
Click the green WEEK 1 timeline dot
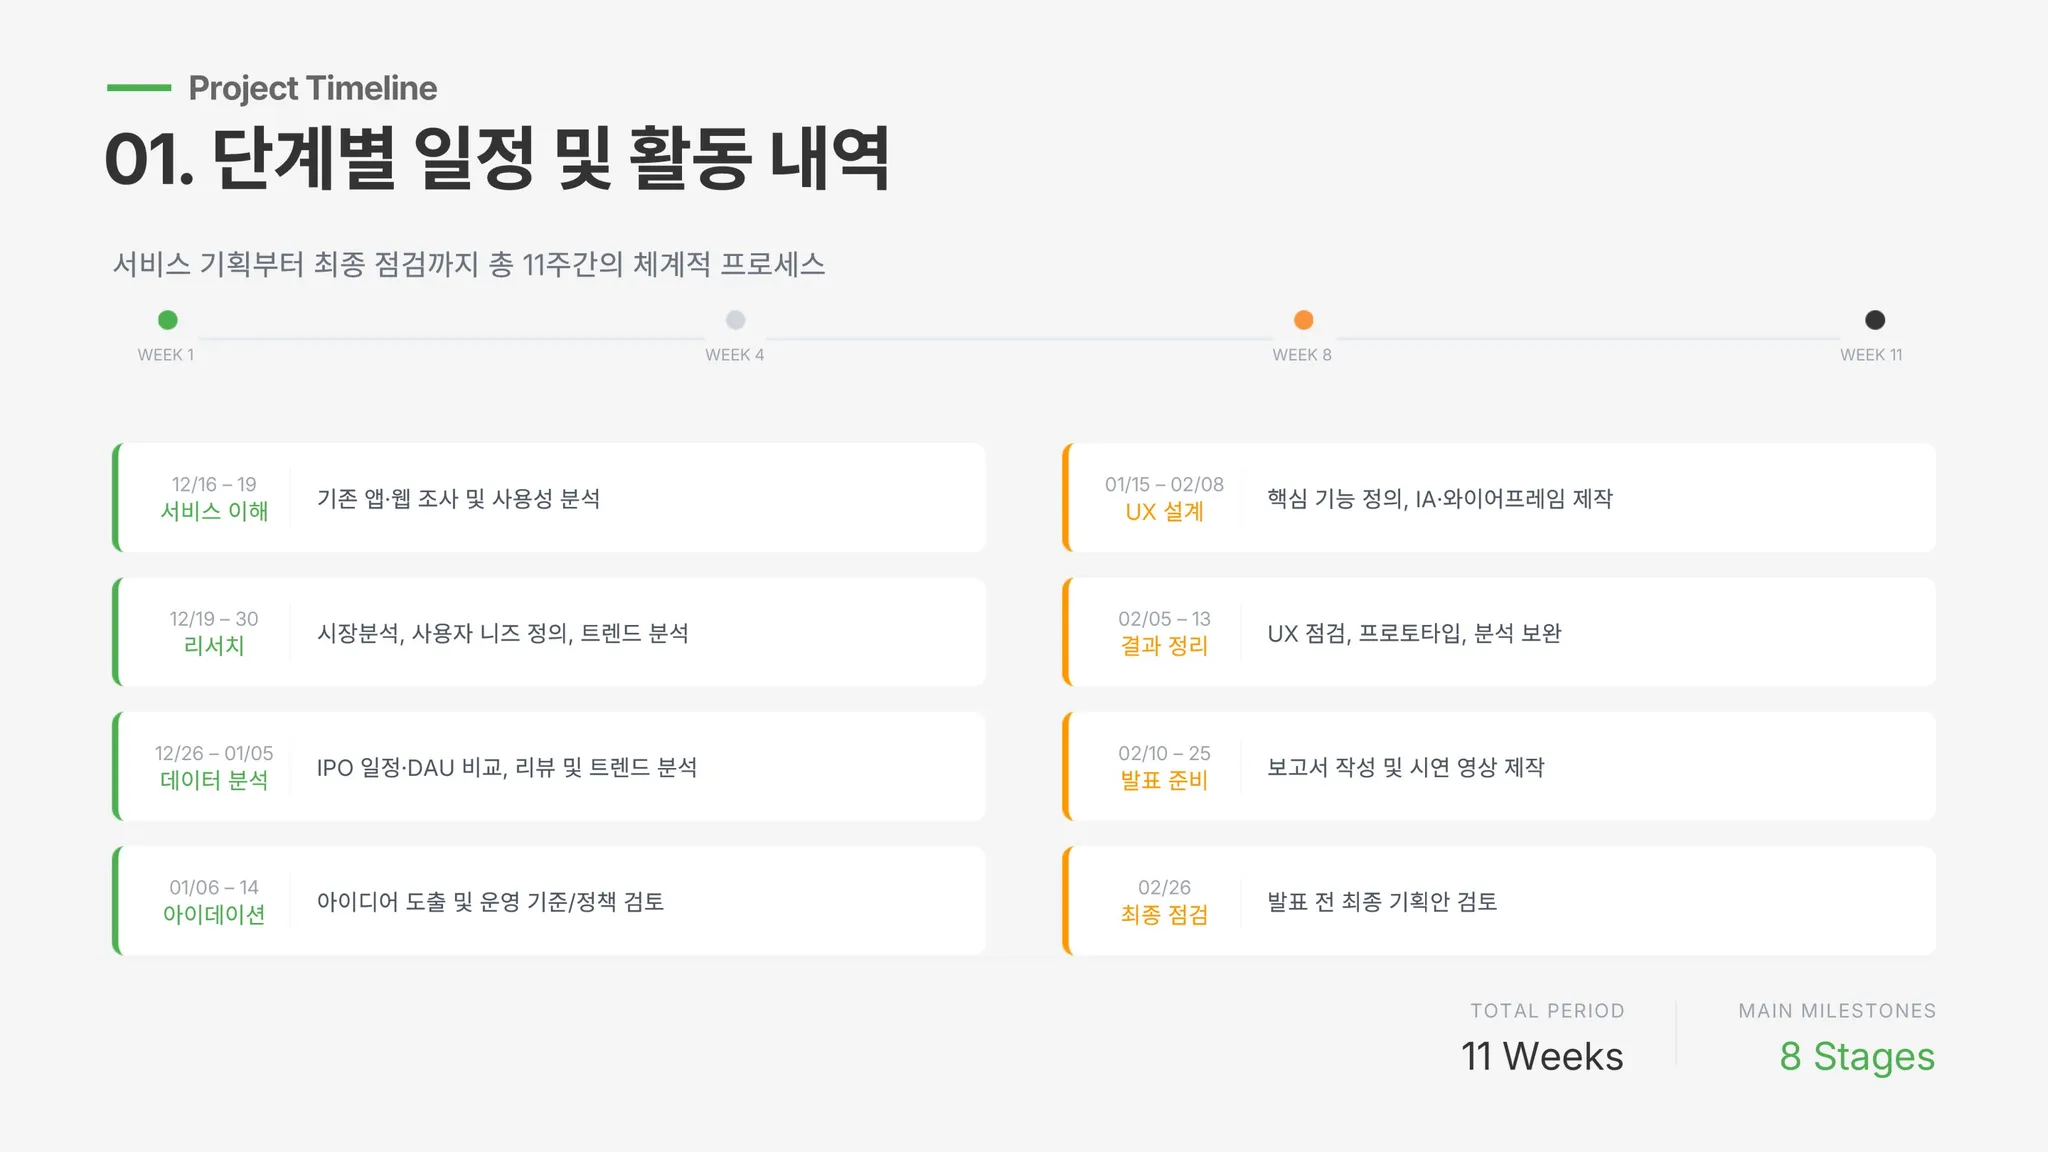pos(168,320)
